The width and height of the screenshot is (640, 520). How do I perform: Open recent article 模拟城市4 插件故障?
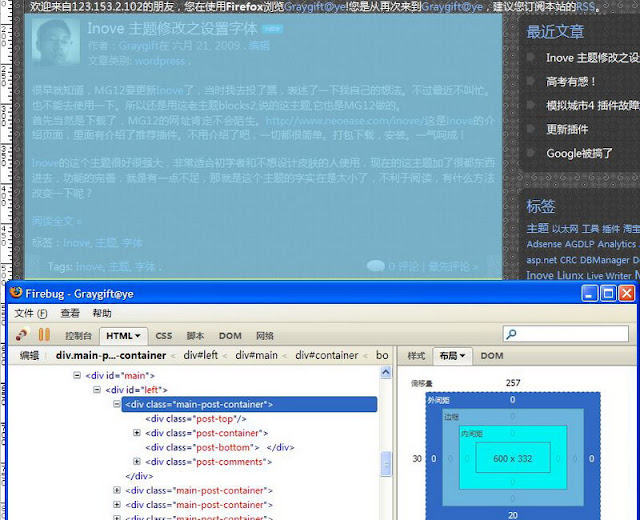[x=593, y=105]
